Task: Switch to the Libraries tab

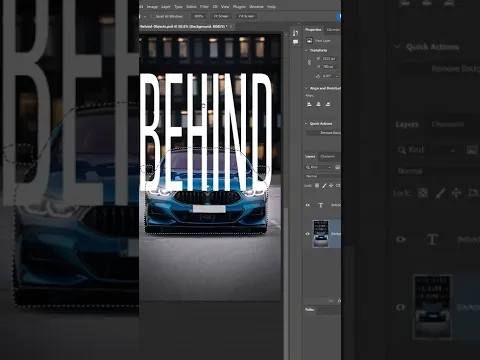Action: pos(333,30)
